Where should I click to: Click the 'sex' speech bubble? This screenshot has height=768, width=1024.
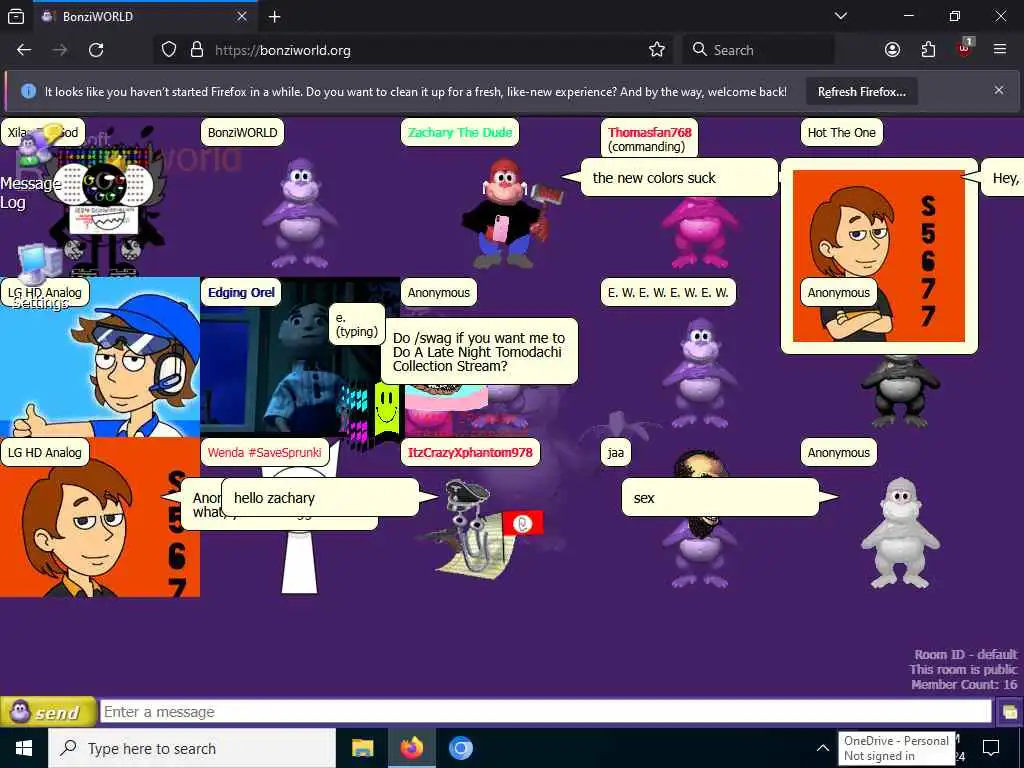[720, 498]
